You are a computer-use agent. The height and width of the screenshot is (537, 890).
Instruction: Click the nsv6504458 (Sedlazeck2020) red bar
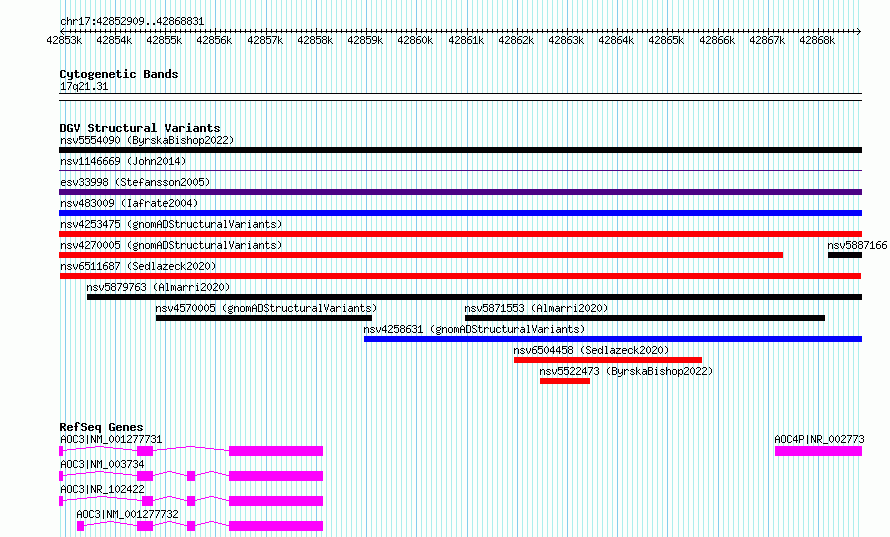(608, 360)
